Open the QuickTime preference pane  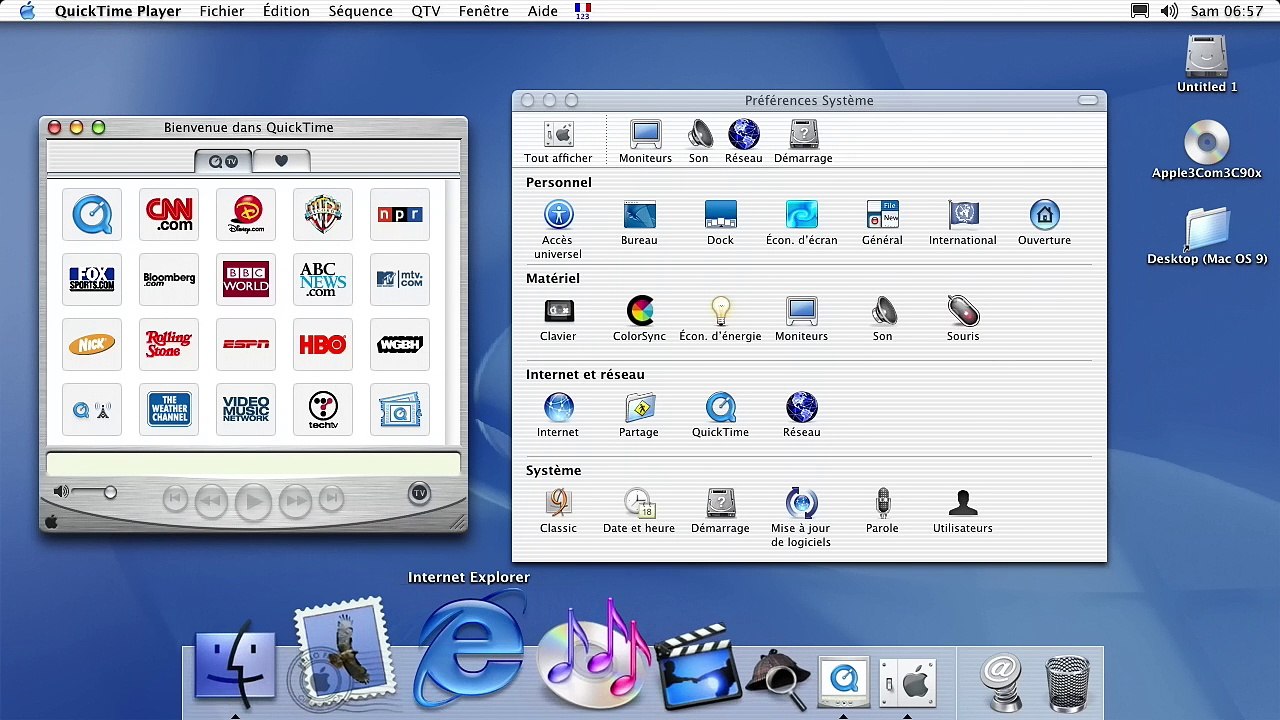720,414
